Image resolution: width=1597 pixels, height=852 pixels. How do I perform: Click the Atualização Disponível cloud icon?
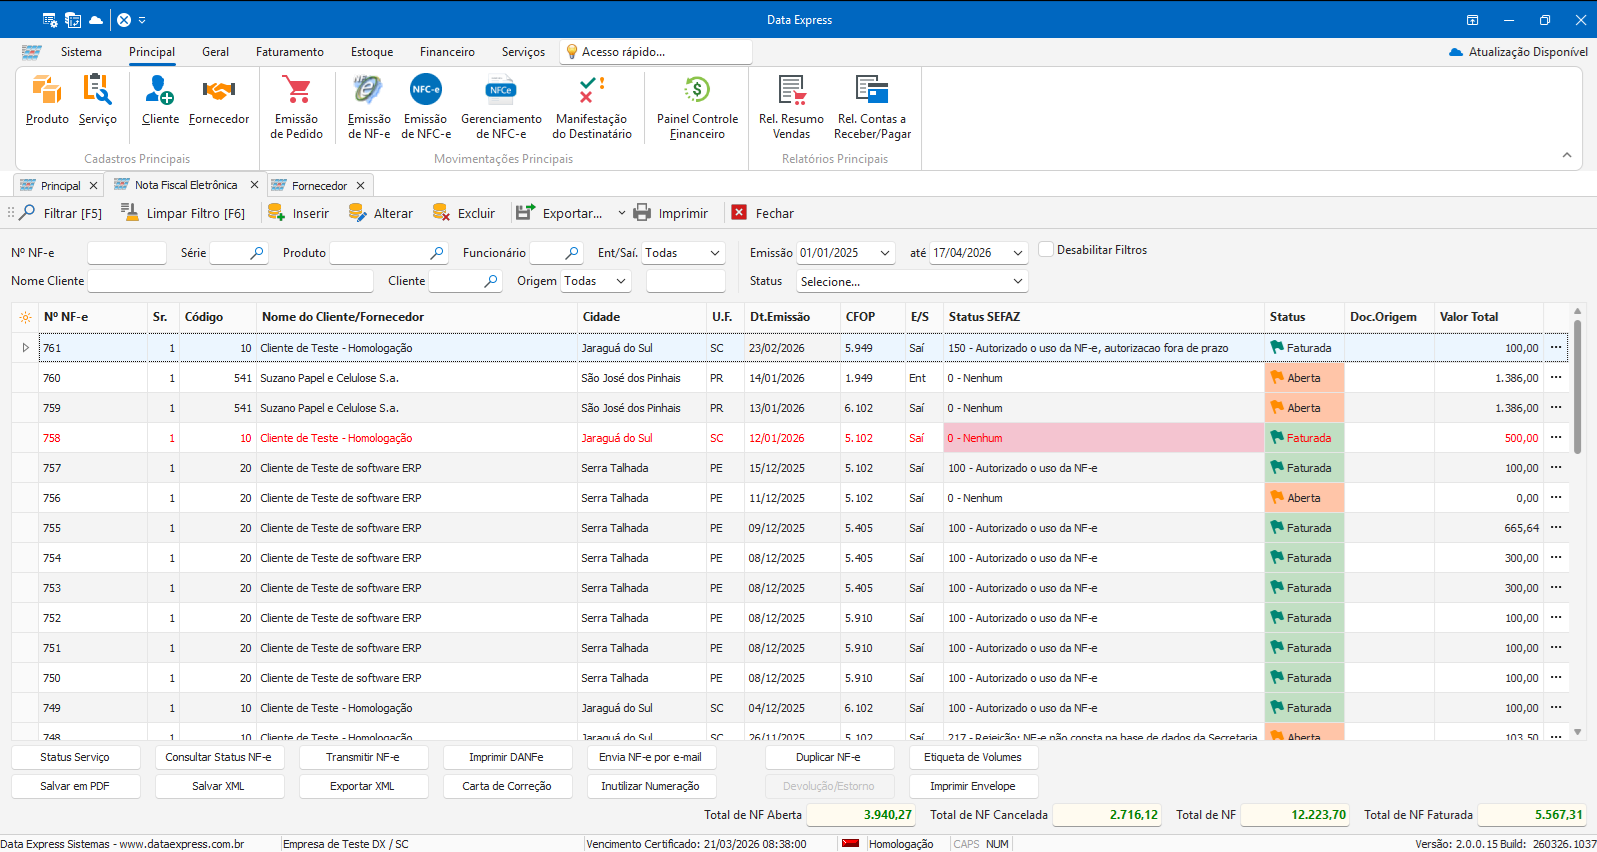[1456, 52]
